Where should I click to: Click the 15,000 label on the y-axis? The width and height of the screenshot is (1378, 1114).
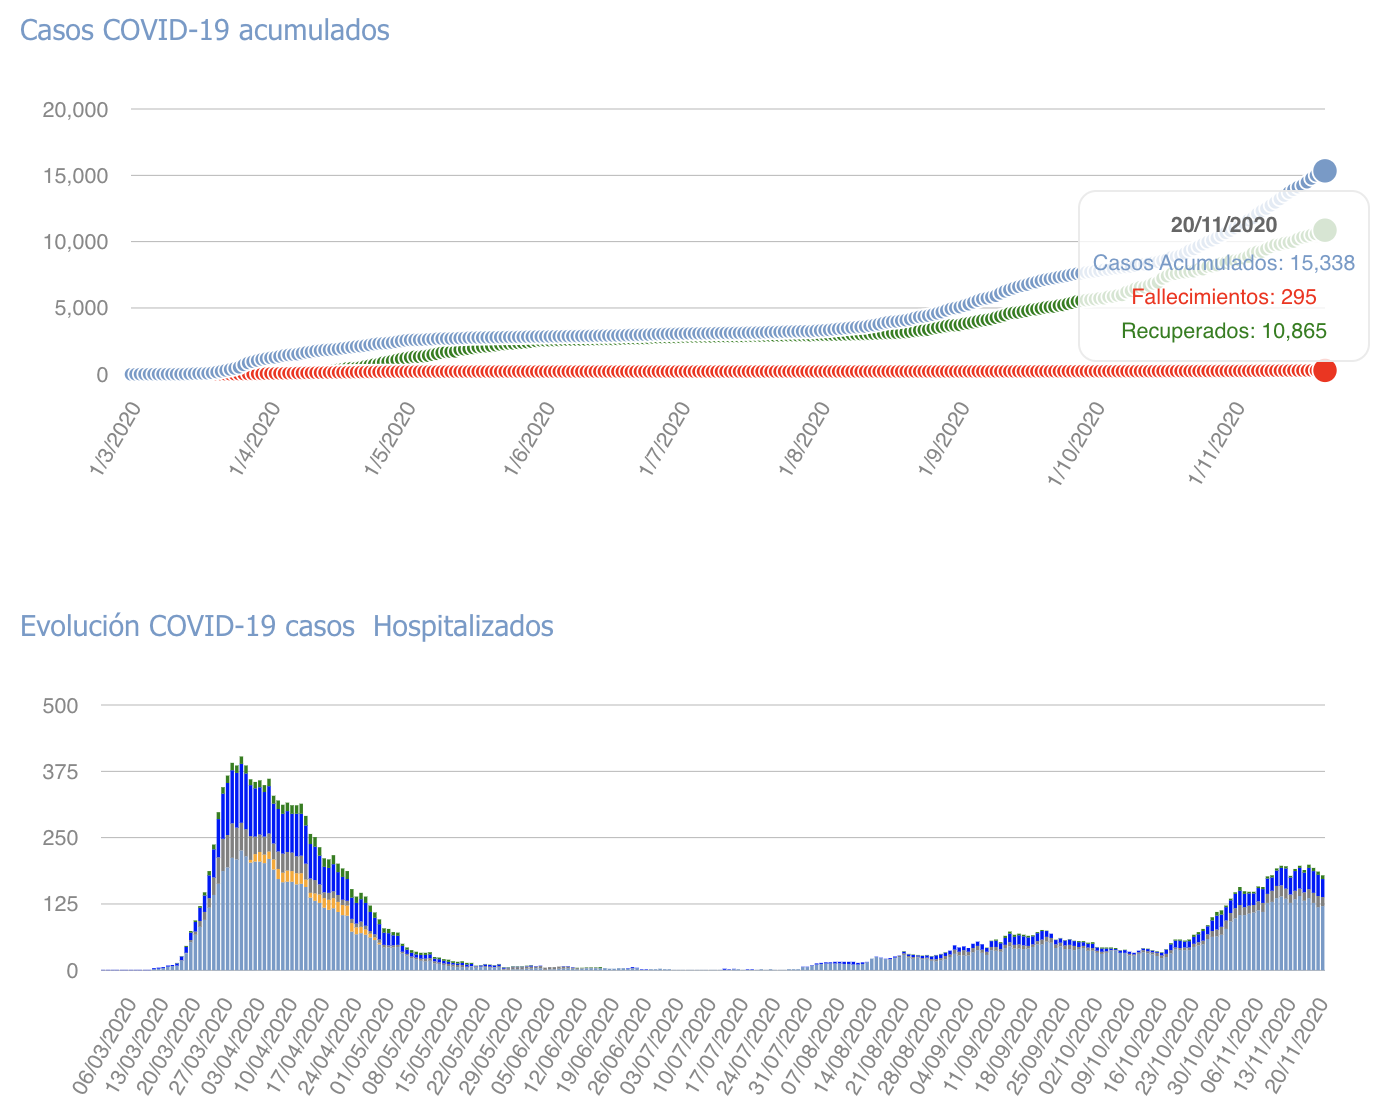tap(75, 176)
